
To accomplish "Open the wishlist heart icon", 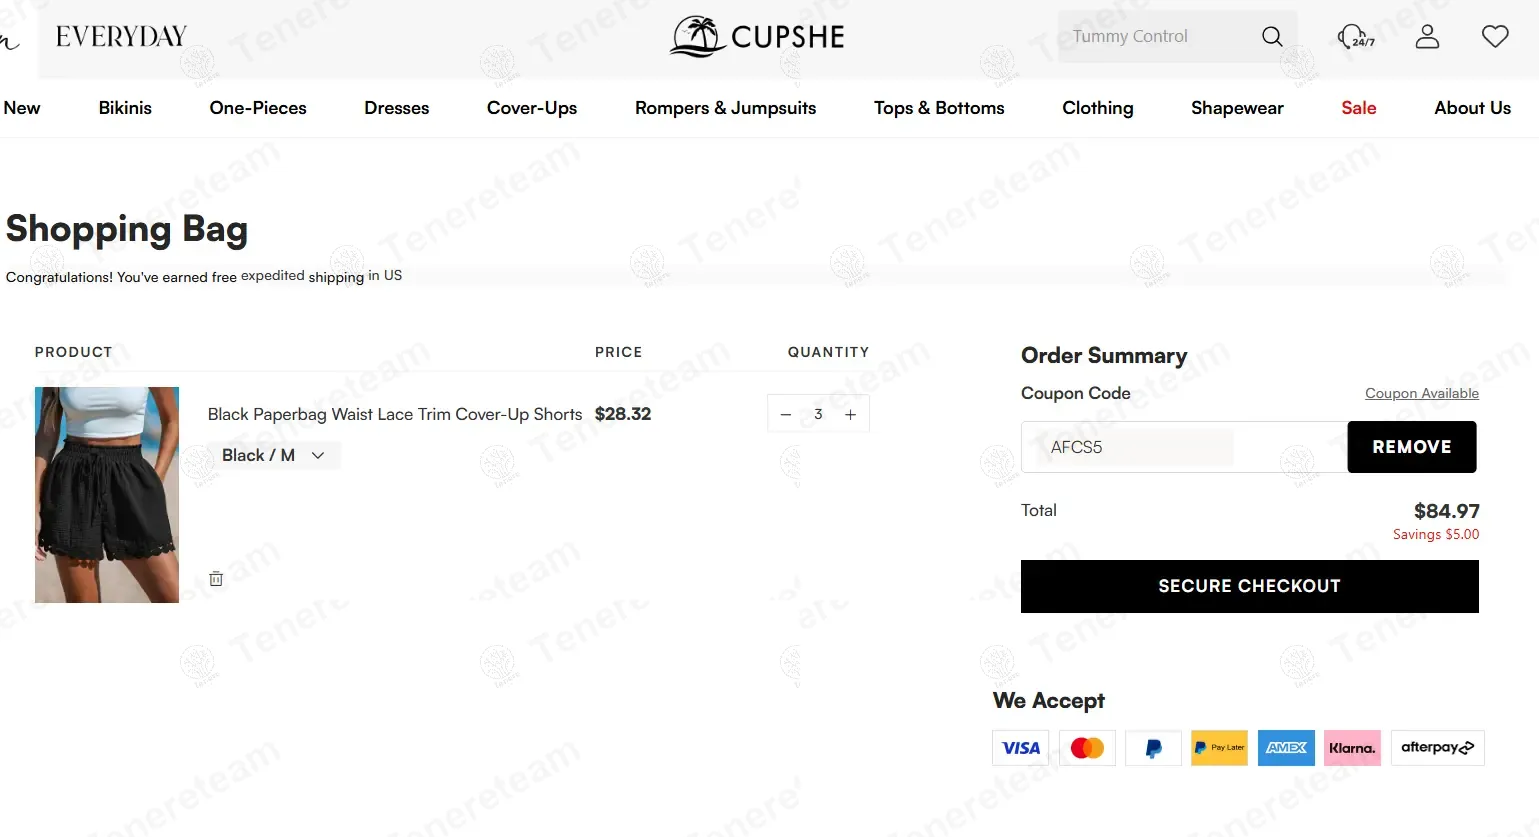I will (x=1494, y=37).
